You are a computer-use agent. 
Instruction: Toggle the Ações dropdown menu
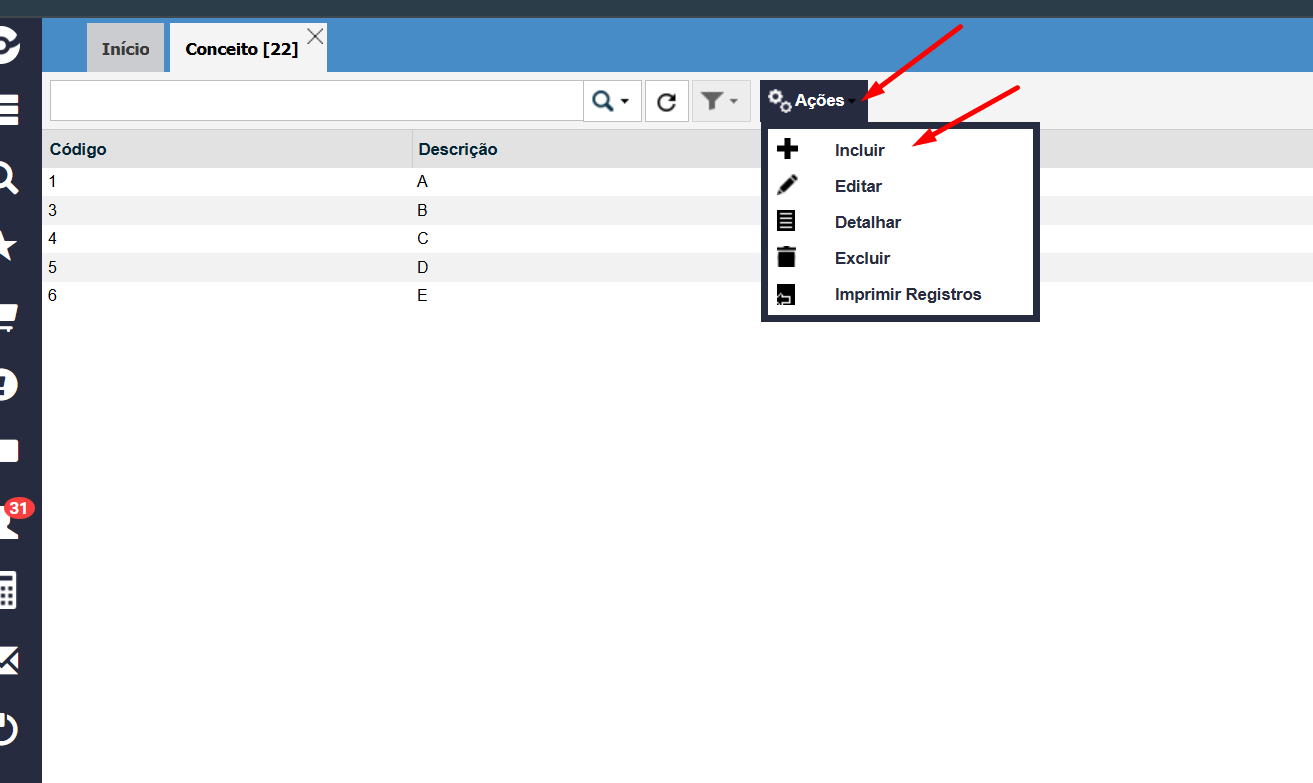click(x=813, y=101)
